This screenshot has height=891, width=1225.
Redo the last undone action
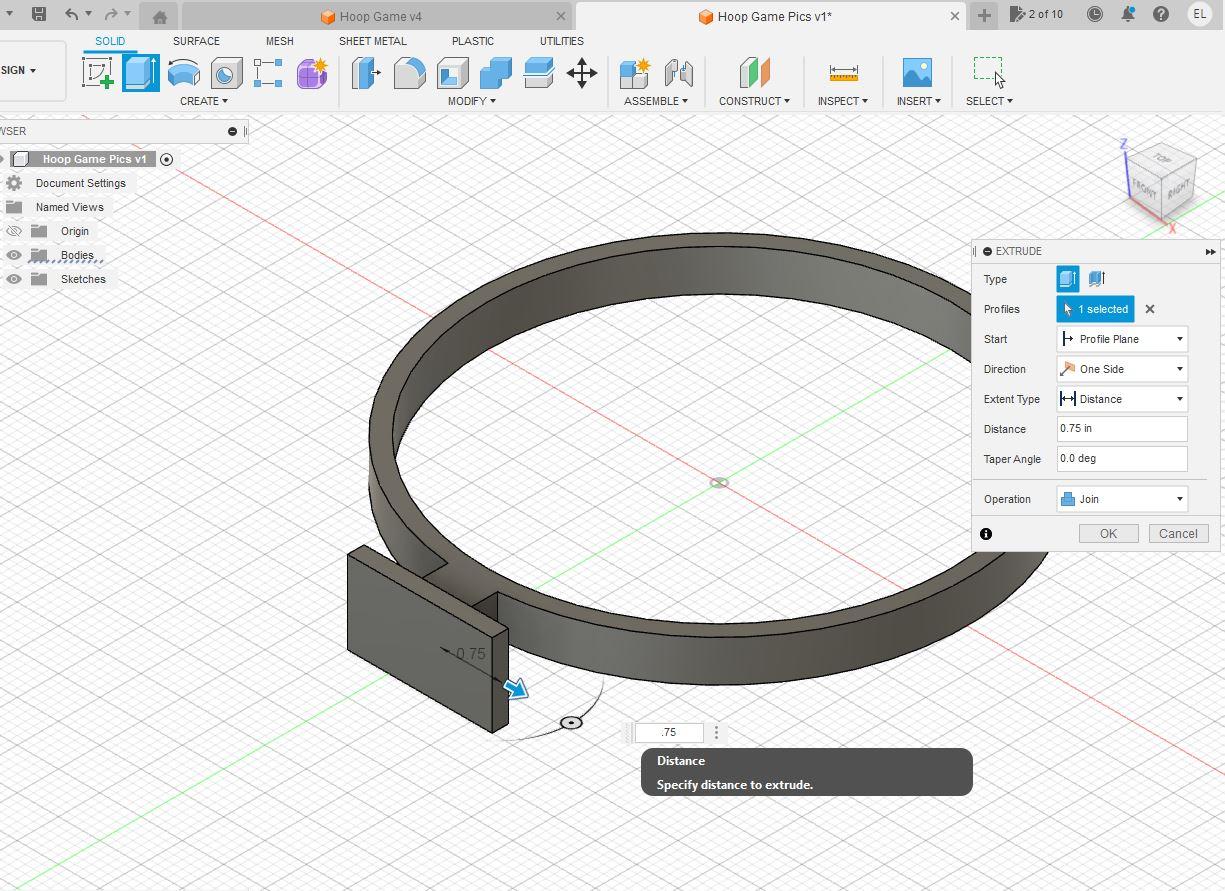point(111,14)
